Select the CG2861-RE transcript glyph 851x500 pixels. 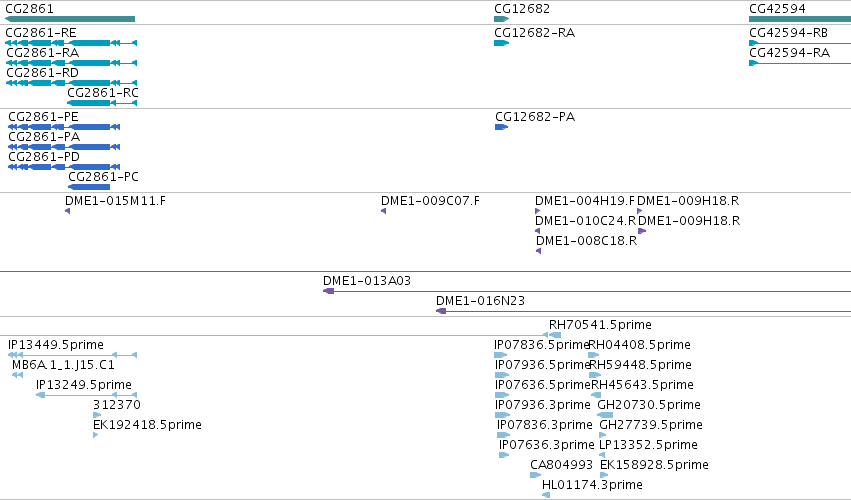[71, 43]
